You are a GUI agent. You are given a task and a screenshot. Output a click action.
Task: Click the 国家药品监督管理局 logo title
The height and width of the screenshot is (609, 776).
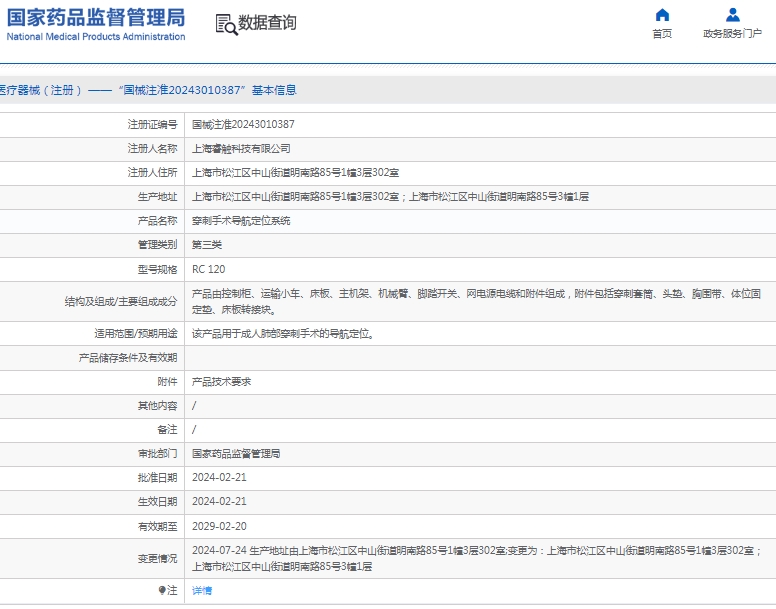point(96,17)
